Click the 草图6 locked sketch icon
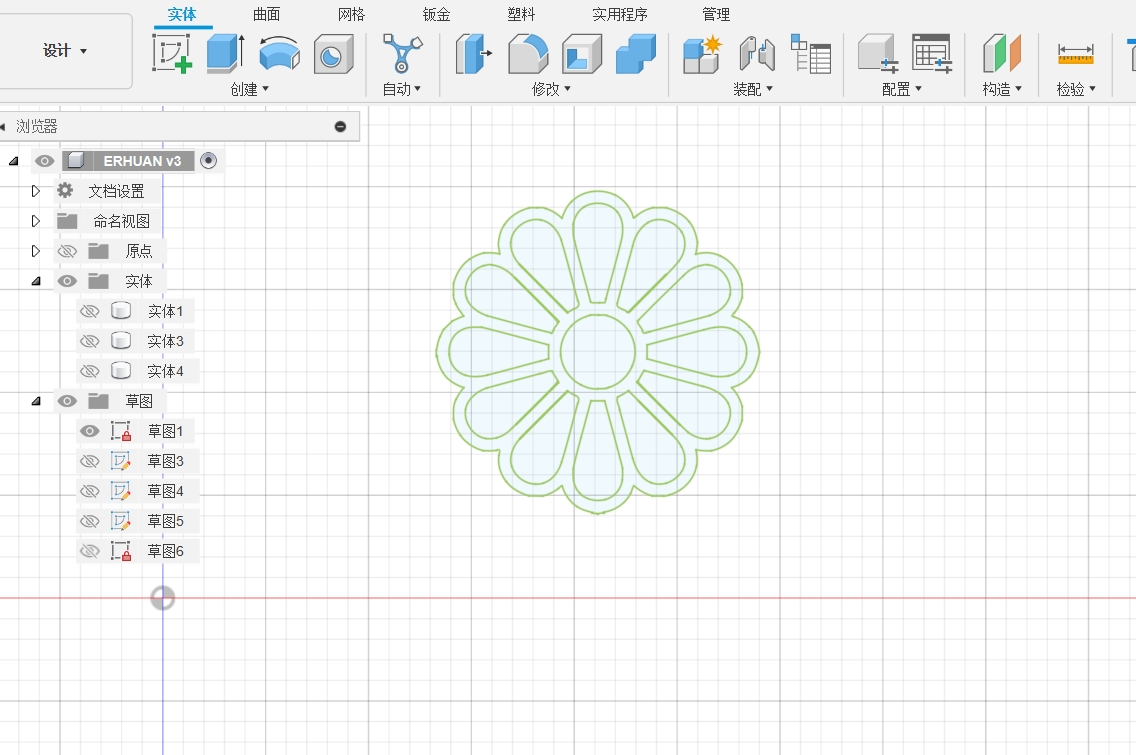Image resolution: width=1136 pixels, height=755 pixels. click(121, 551)
